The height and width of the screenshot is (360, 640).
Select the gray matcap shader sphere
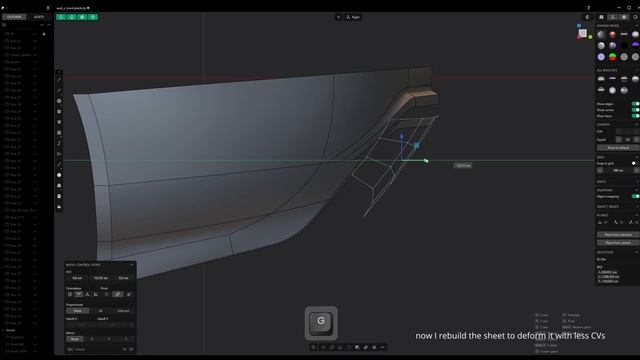[x=601, y=35]
